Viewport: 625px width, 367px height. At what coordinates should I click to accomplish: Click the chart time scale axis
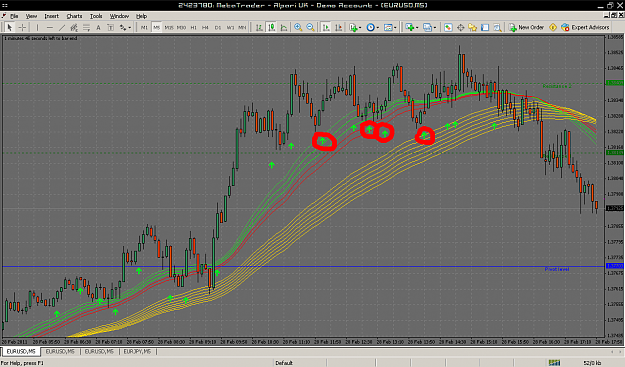click(x=304, y=342)
